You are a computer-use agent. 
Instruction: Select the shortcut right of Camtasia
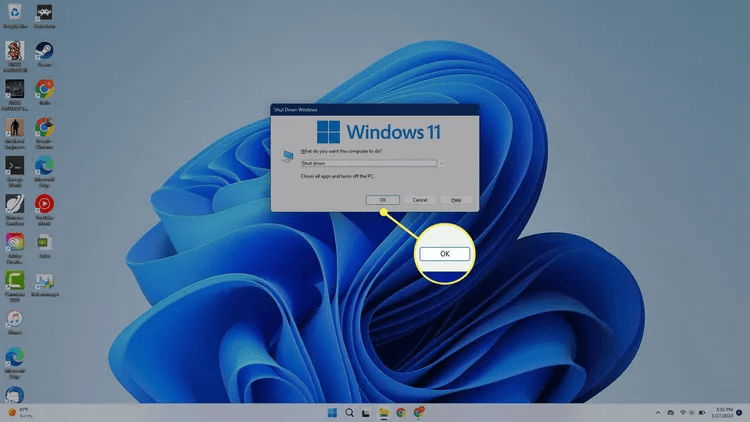[44, 284]
